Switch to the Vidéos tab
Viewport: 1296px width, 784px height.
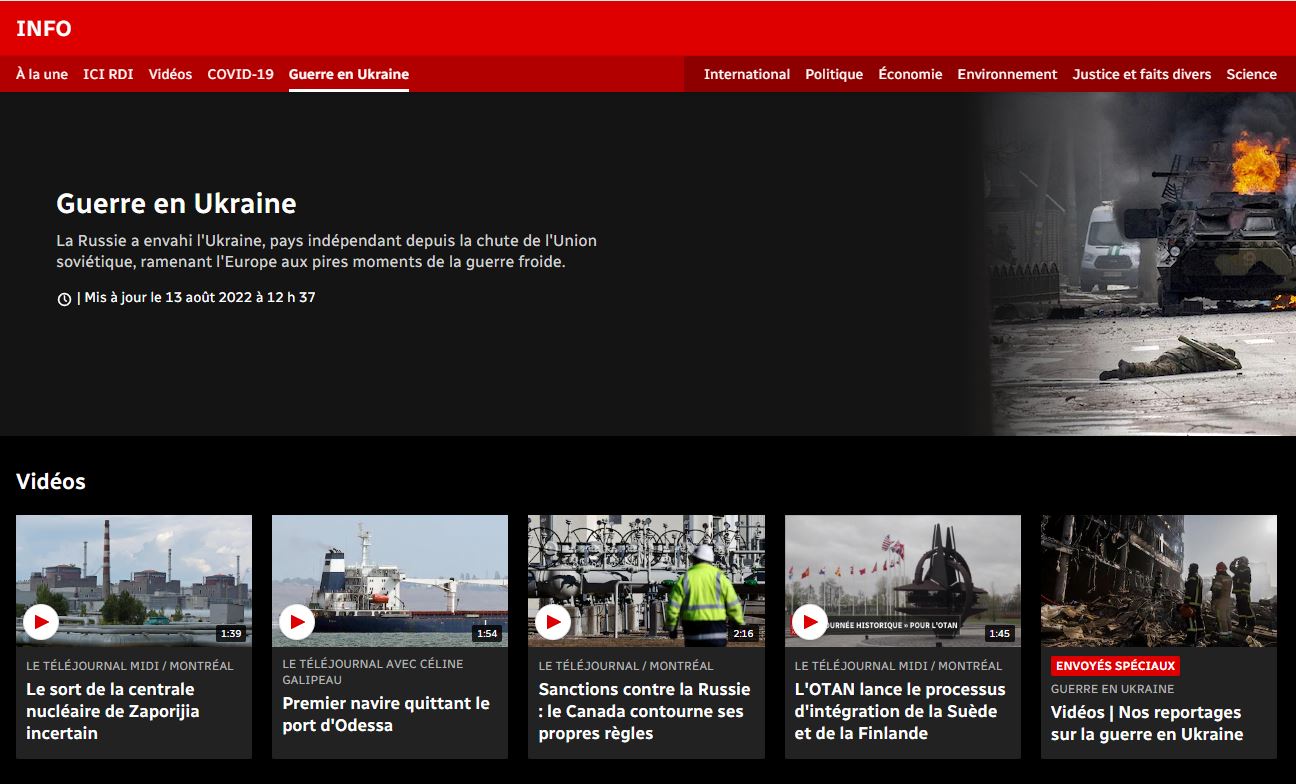click(170, 74)
